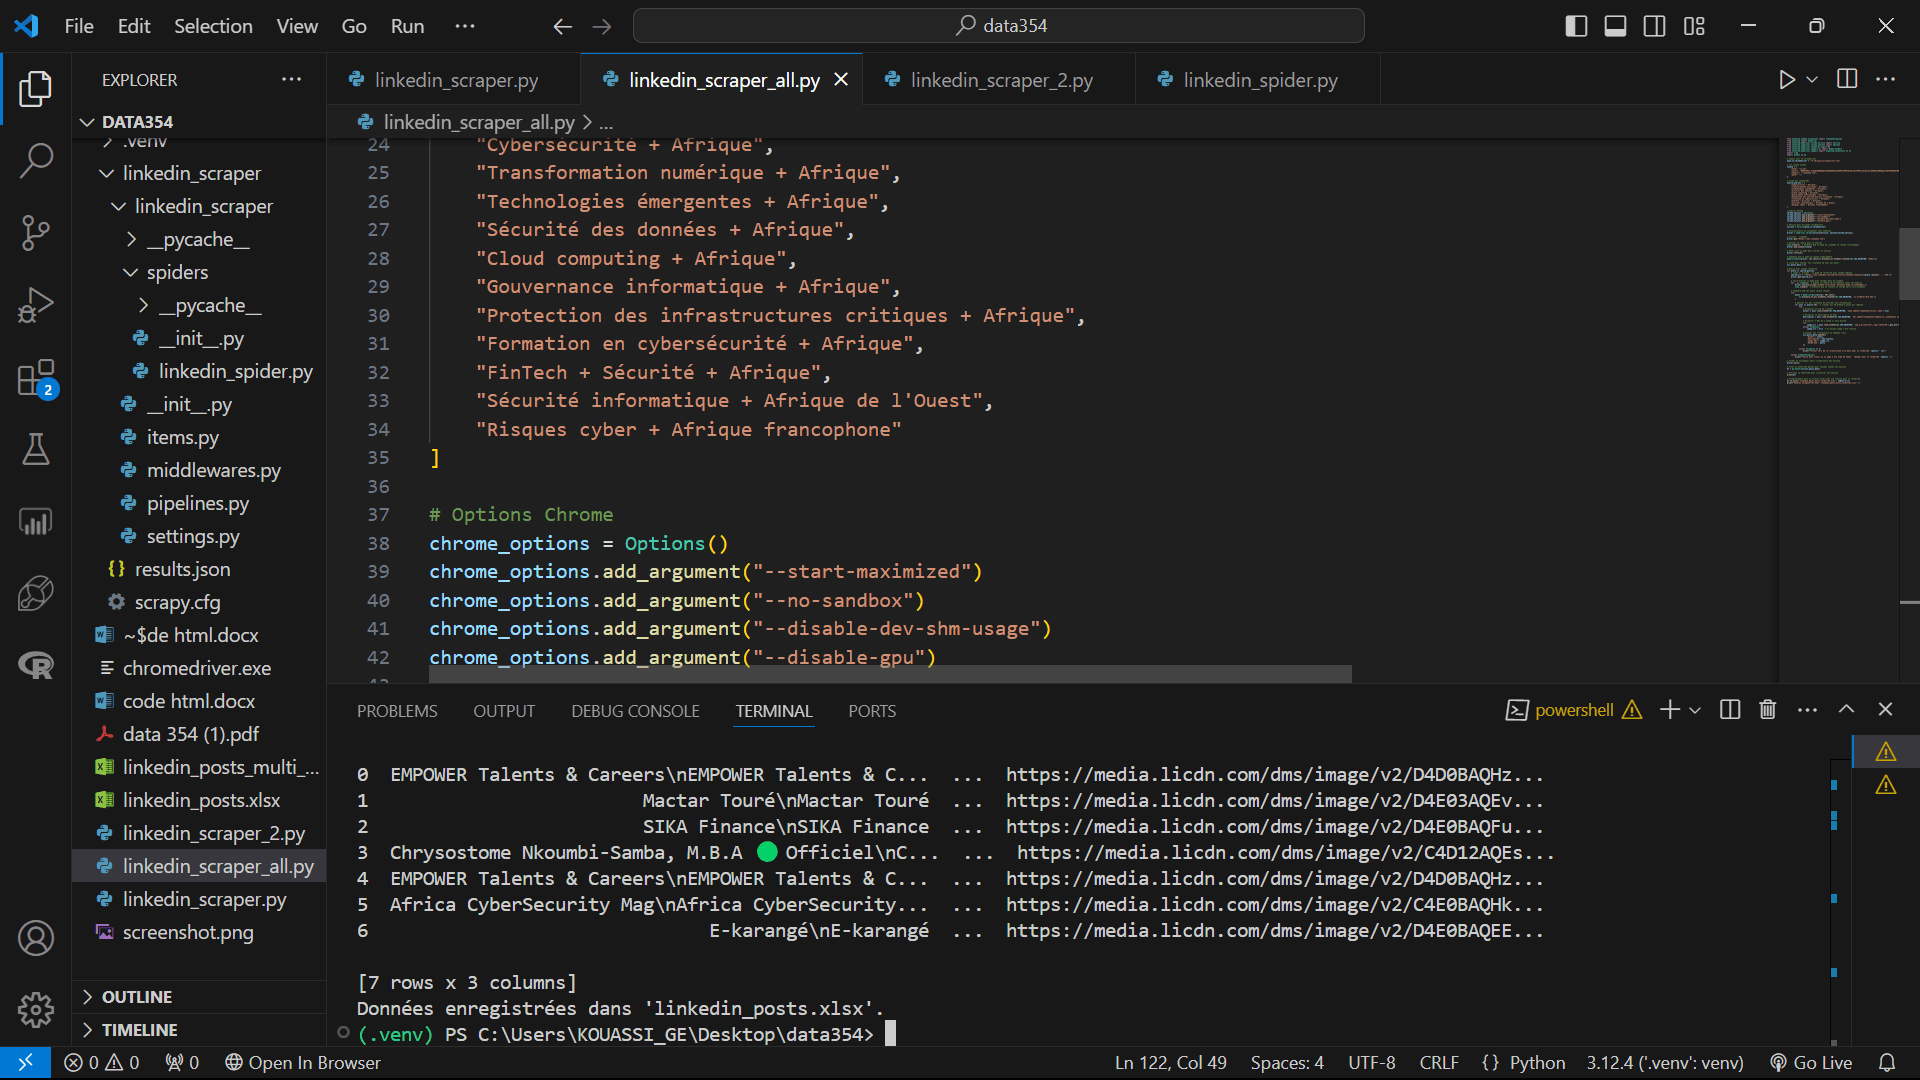Click the editor horizontal scrollbar
The height and width of the screenshot is (1080, 1920).
(x=890, y=675)
